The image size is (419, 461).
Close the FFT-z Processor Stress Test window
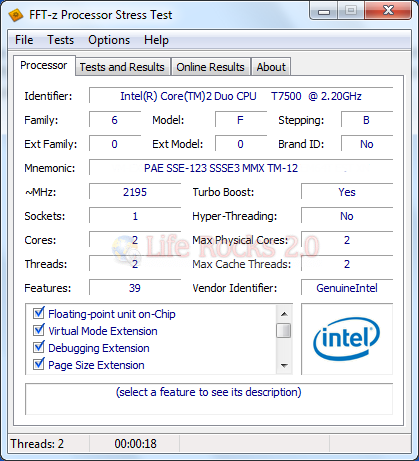388,11
